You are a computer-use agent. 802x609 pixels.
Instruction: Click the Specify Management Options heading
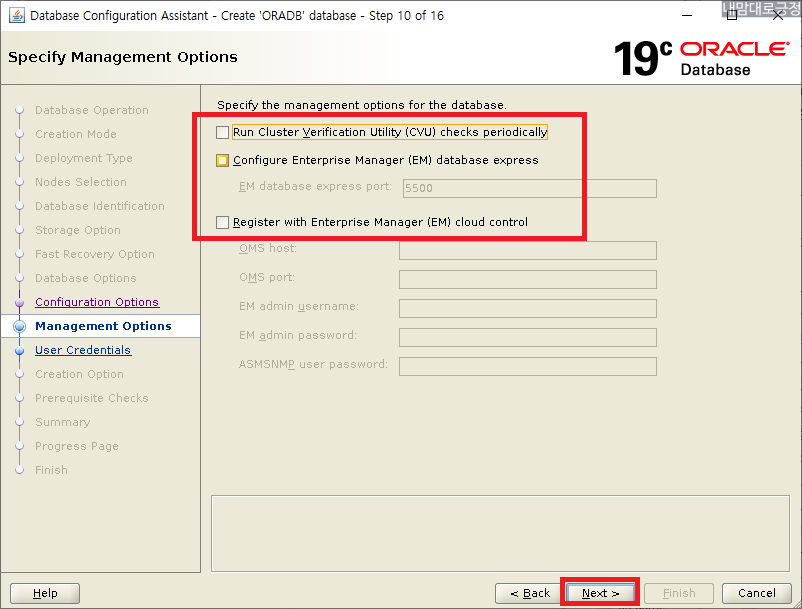click(123, 57)
